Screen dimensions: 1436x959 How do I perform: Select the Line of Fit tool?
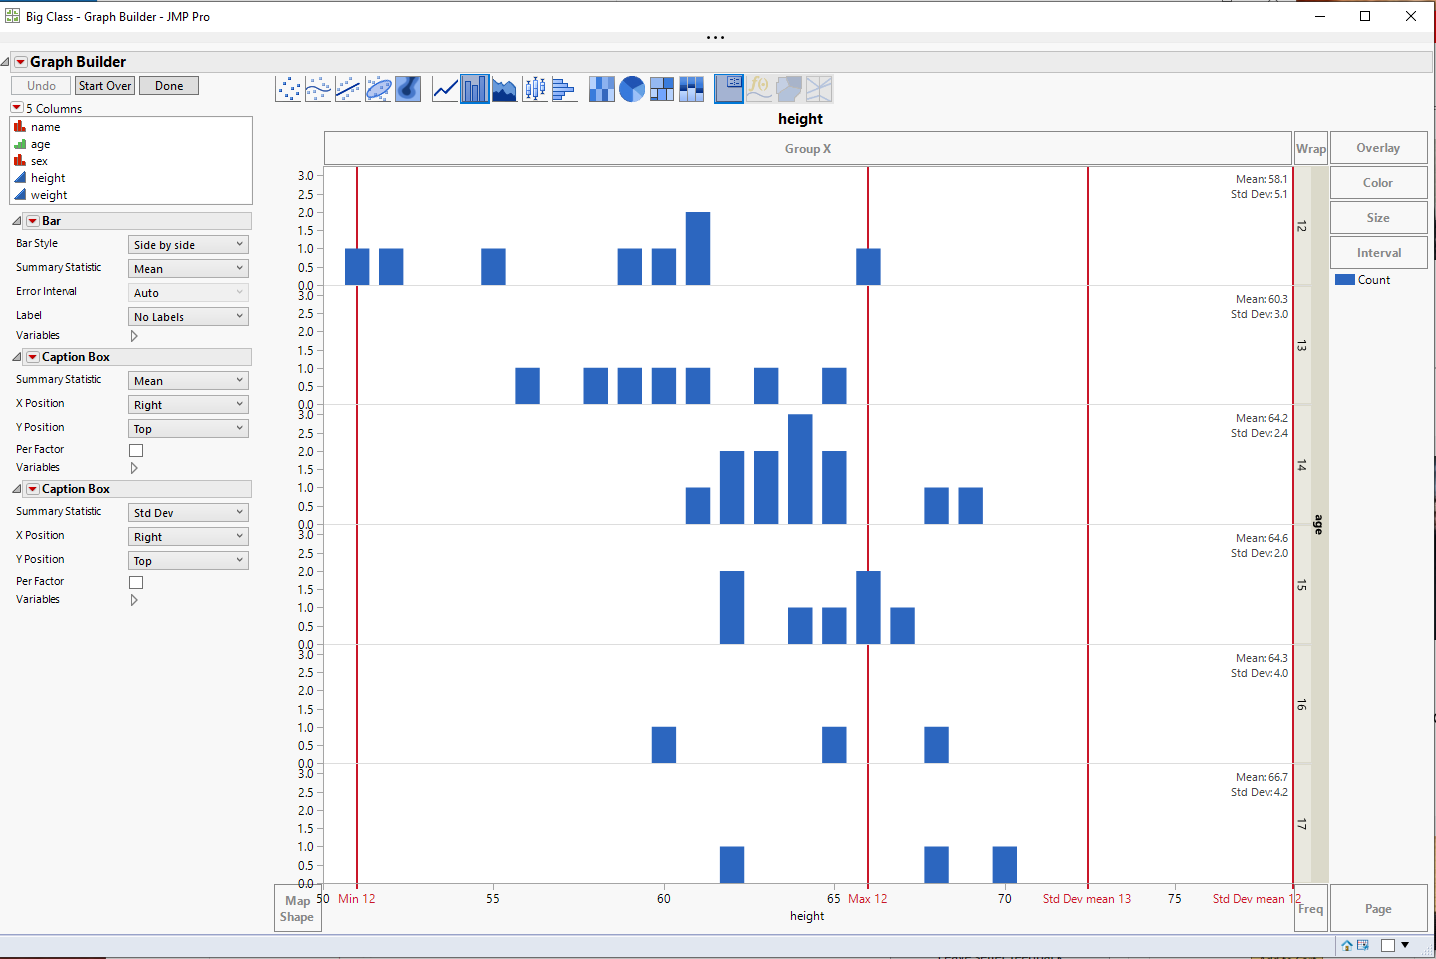click(x=349, y=88)
